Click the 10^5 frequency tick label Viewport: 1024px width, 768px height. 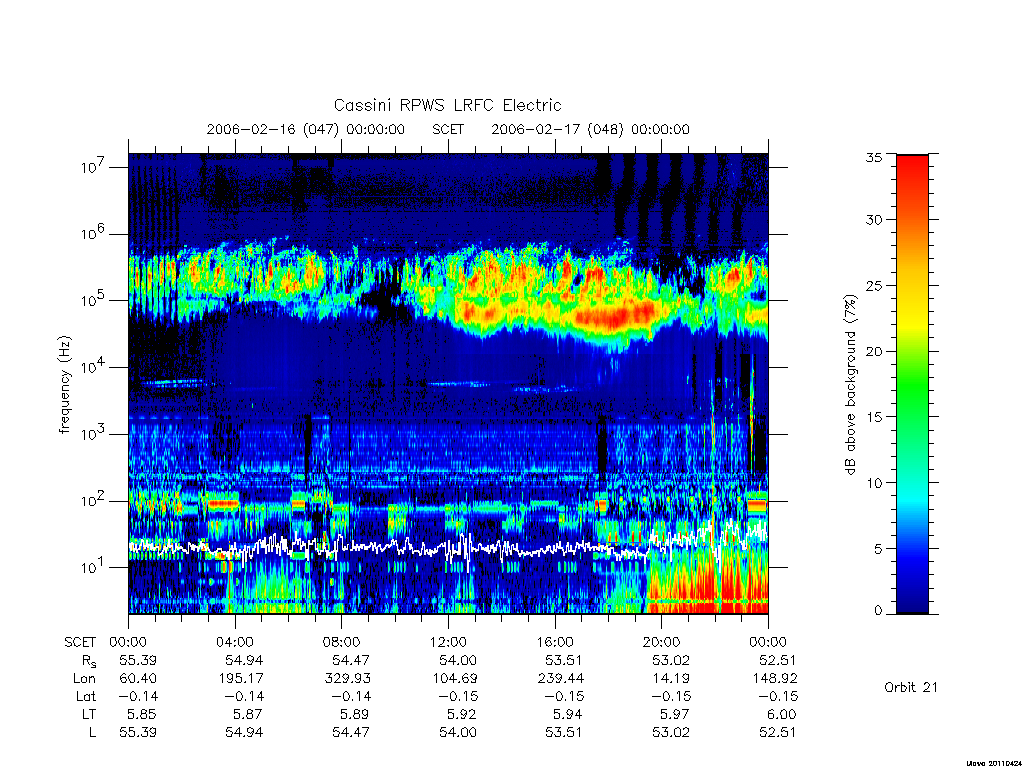(94, 300)
